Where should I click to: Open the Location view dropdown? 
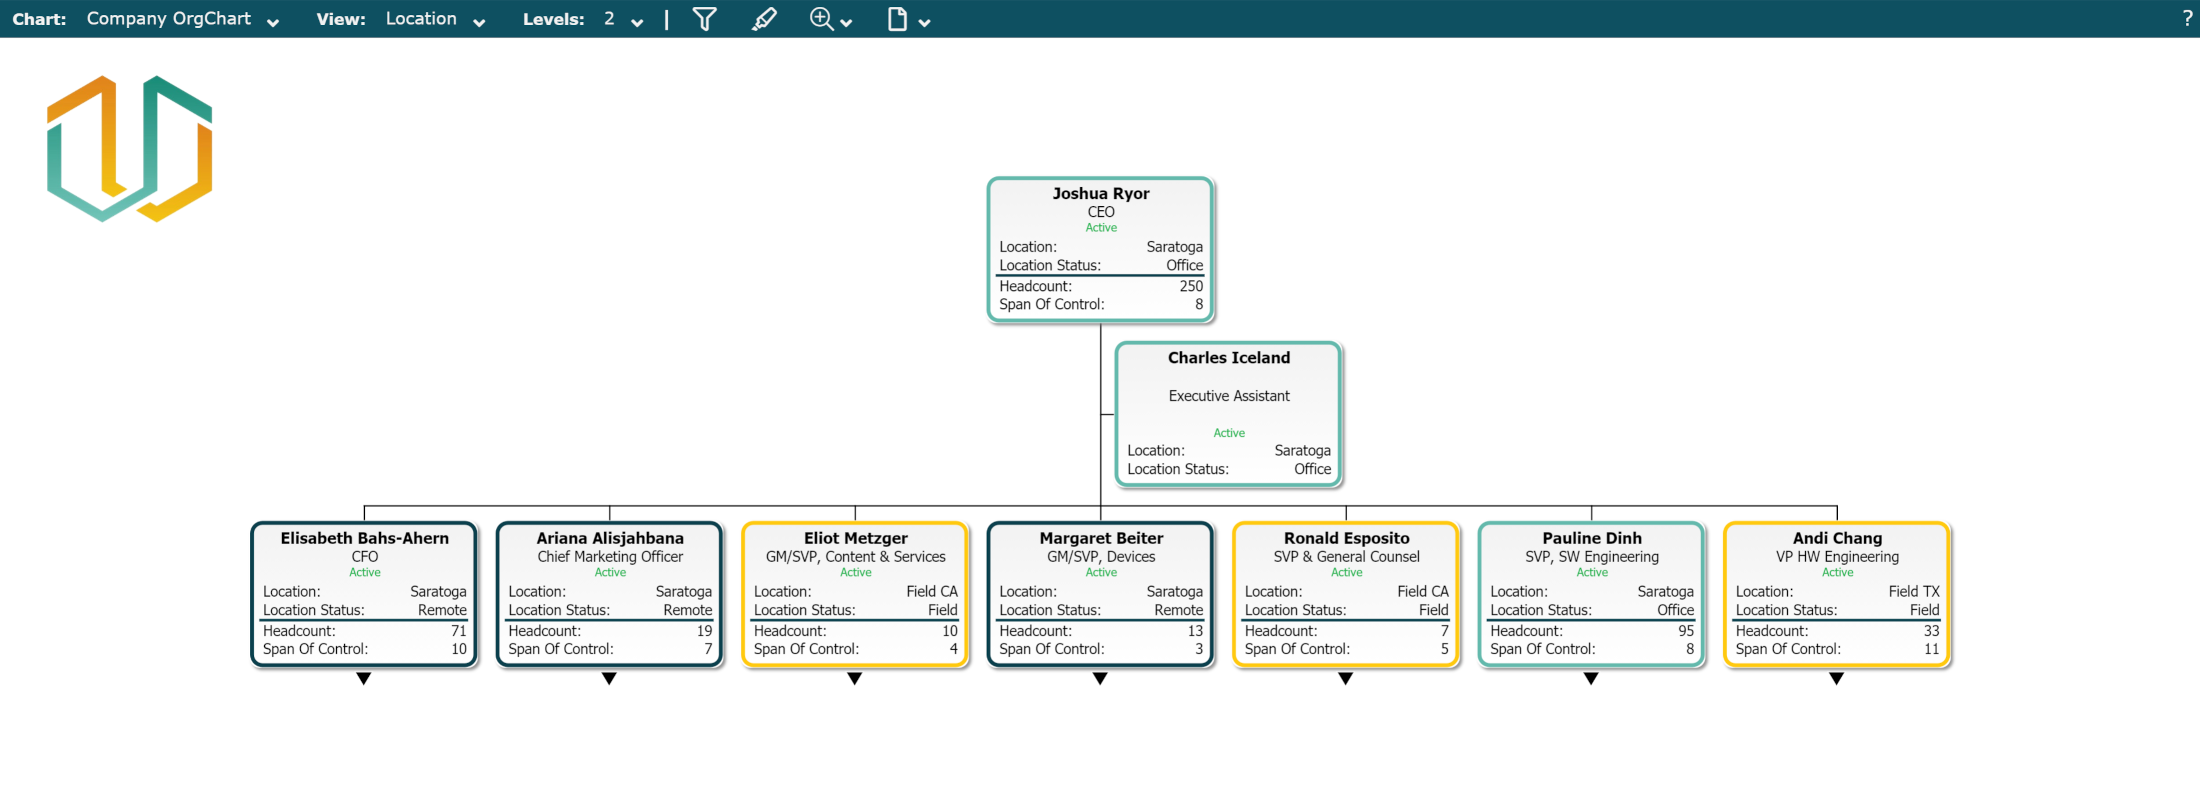436,19
